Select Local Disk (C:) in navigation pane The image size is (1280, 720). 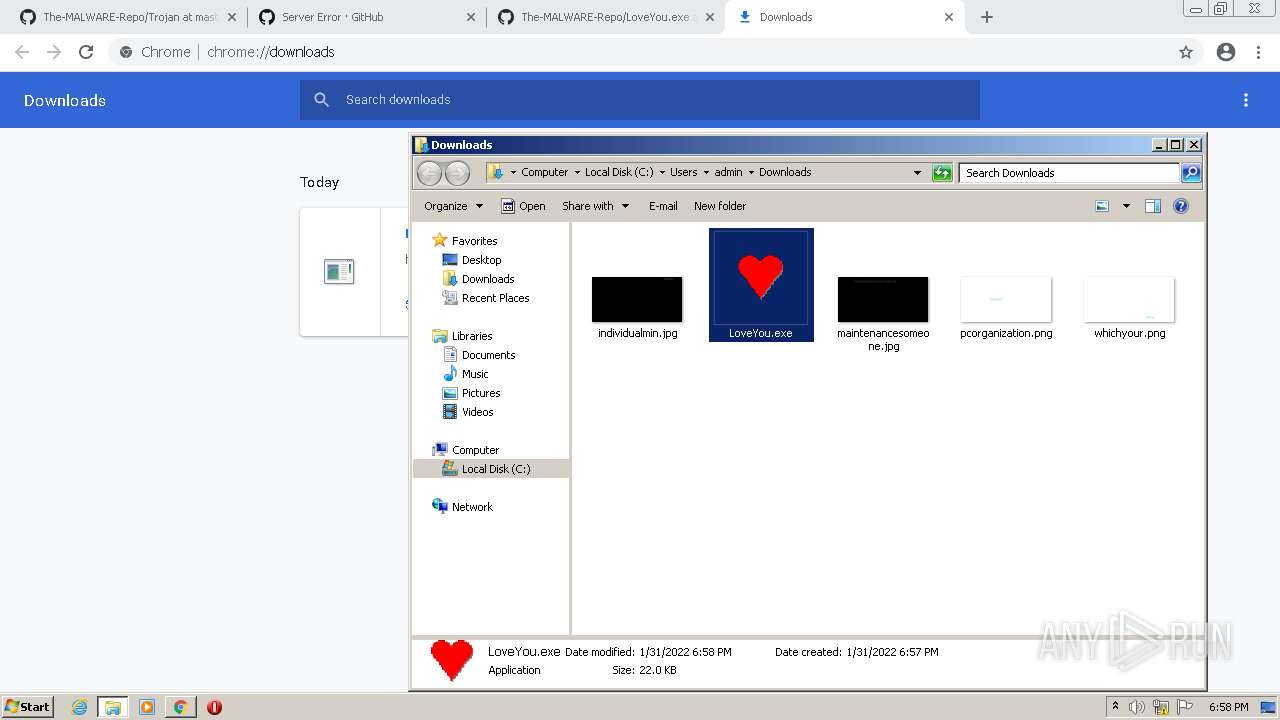[491, 469]
